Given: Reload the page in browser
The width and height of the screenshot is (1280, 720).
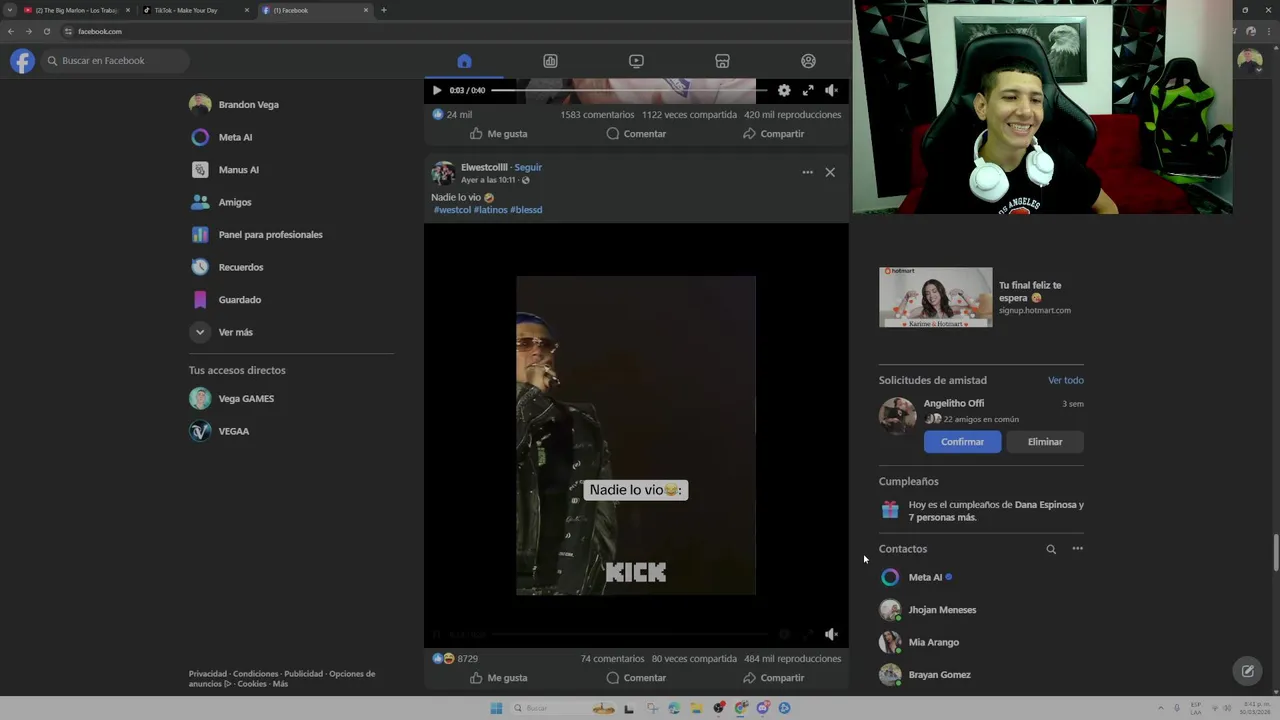Looking at the screenshot, I should [46, 31].
